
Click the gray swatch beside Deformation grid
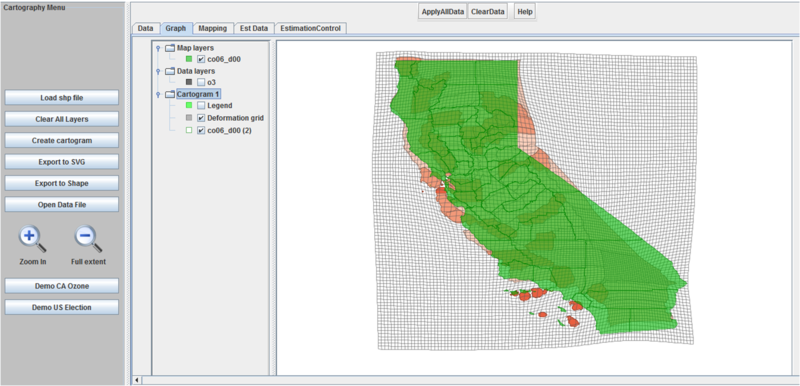(x=189, y=118)
